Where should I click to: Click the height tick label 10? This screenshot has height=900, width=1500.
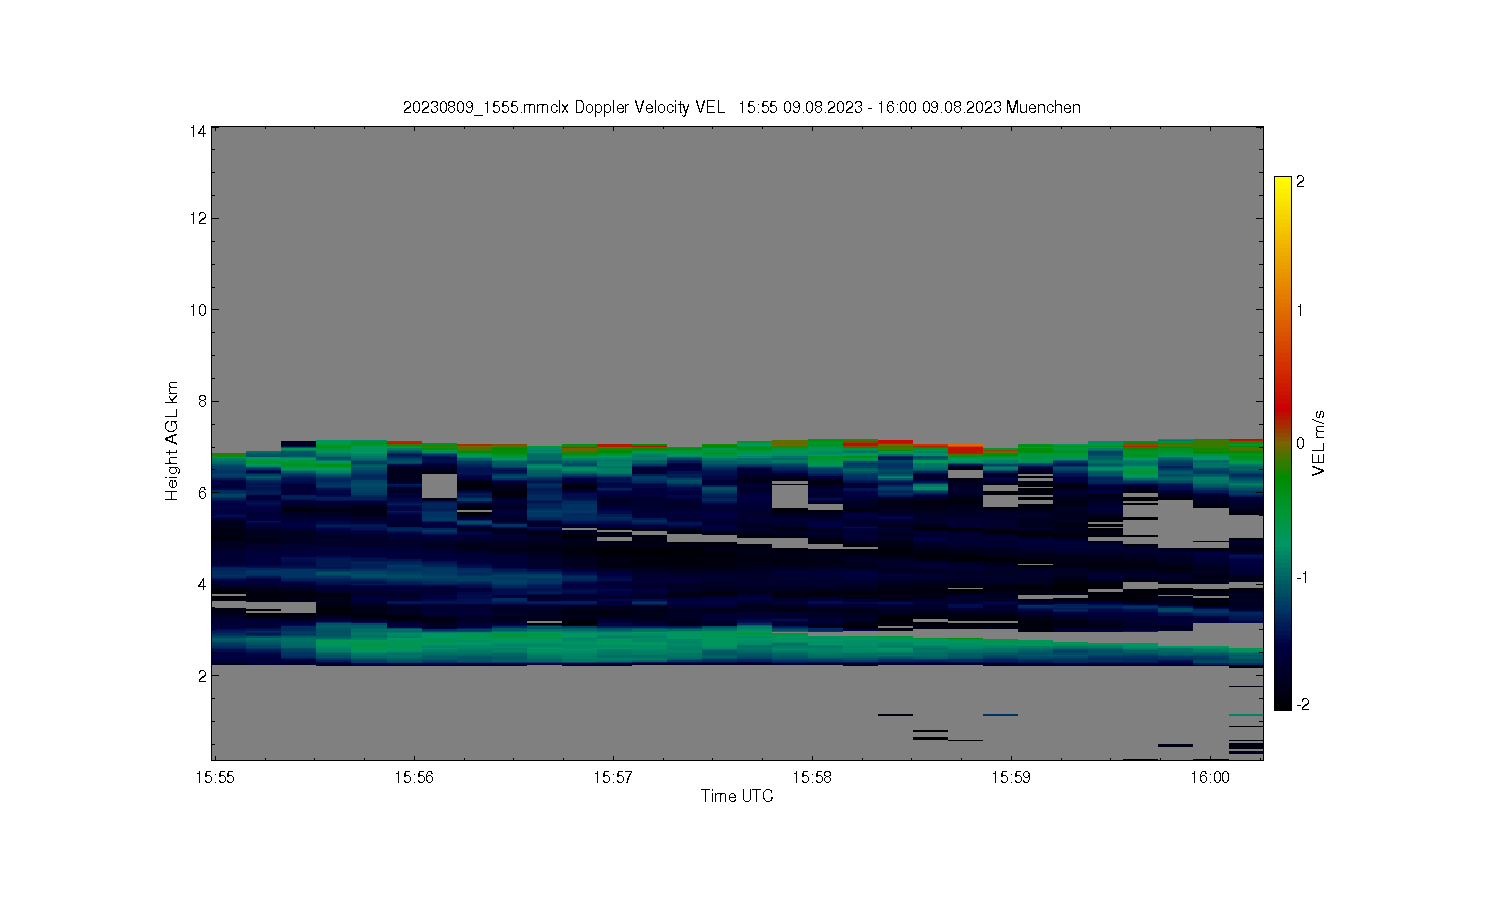click(198, 310)
